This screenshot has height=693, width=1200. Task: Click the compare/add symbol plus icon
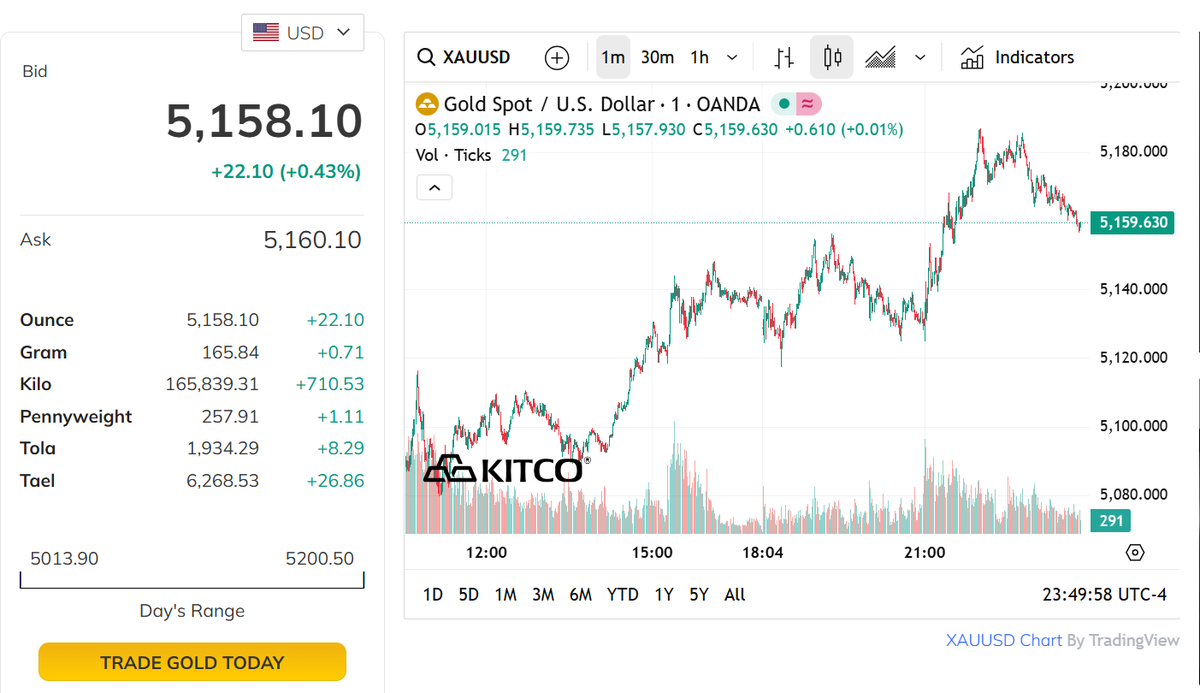[557, 57]
